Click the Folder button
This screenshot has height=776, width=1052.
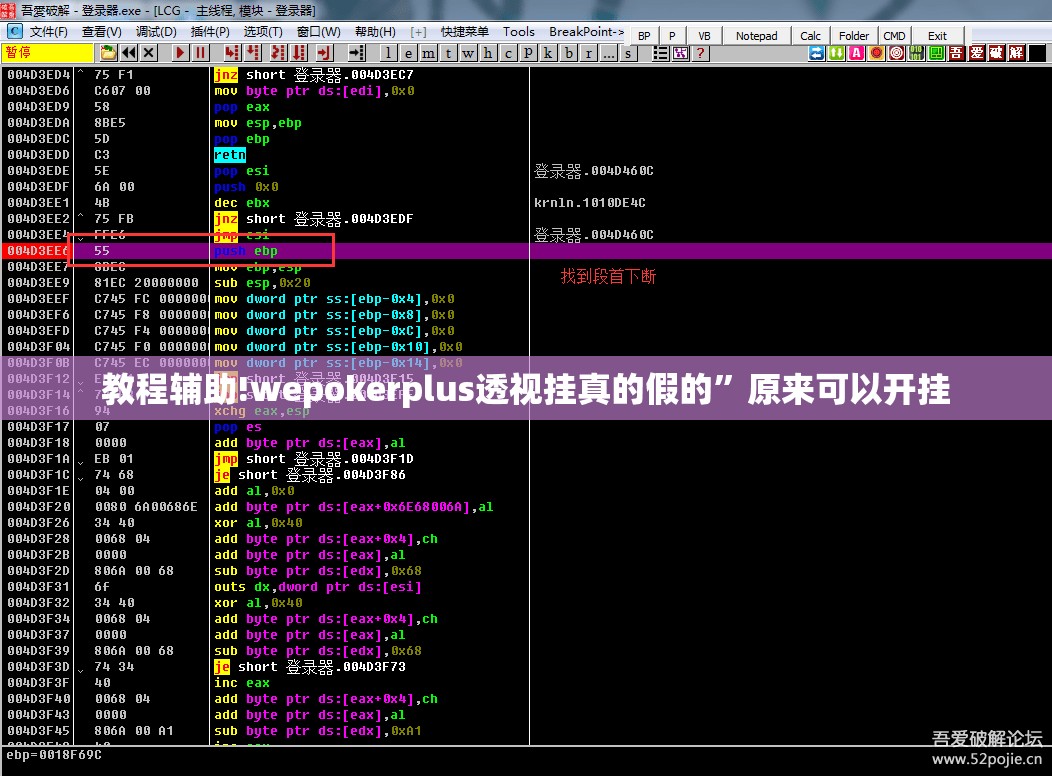tap(854, 36)
